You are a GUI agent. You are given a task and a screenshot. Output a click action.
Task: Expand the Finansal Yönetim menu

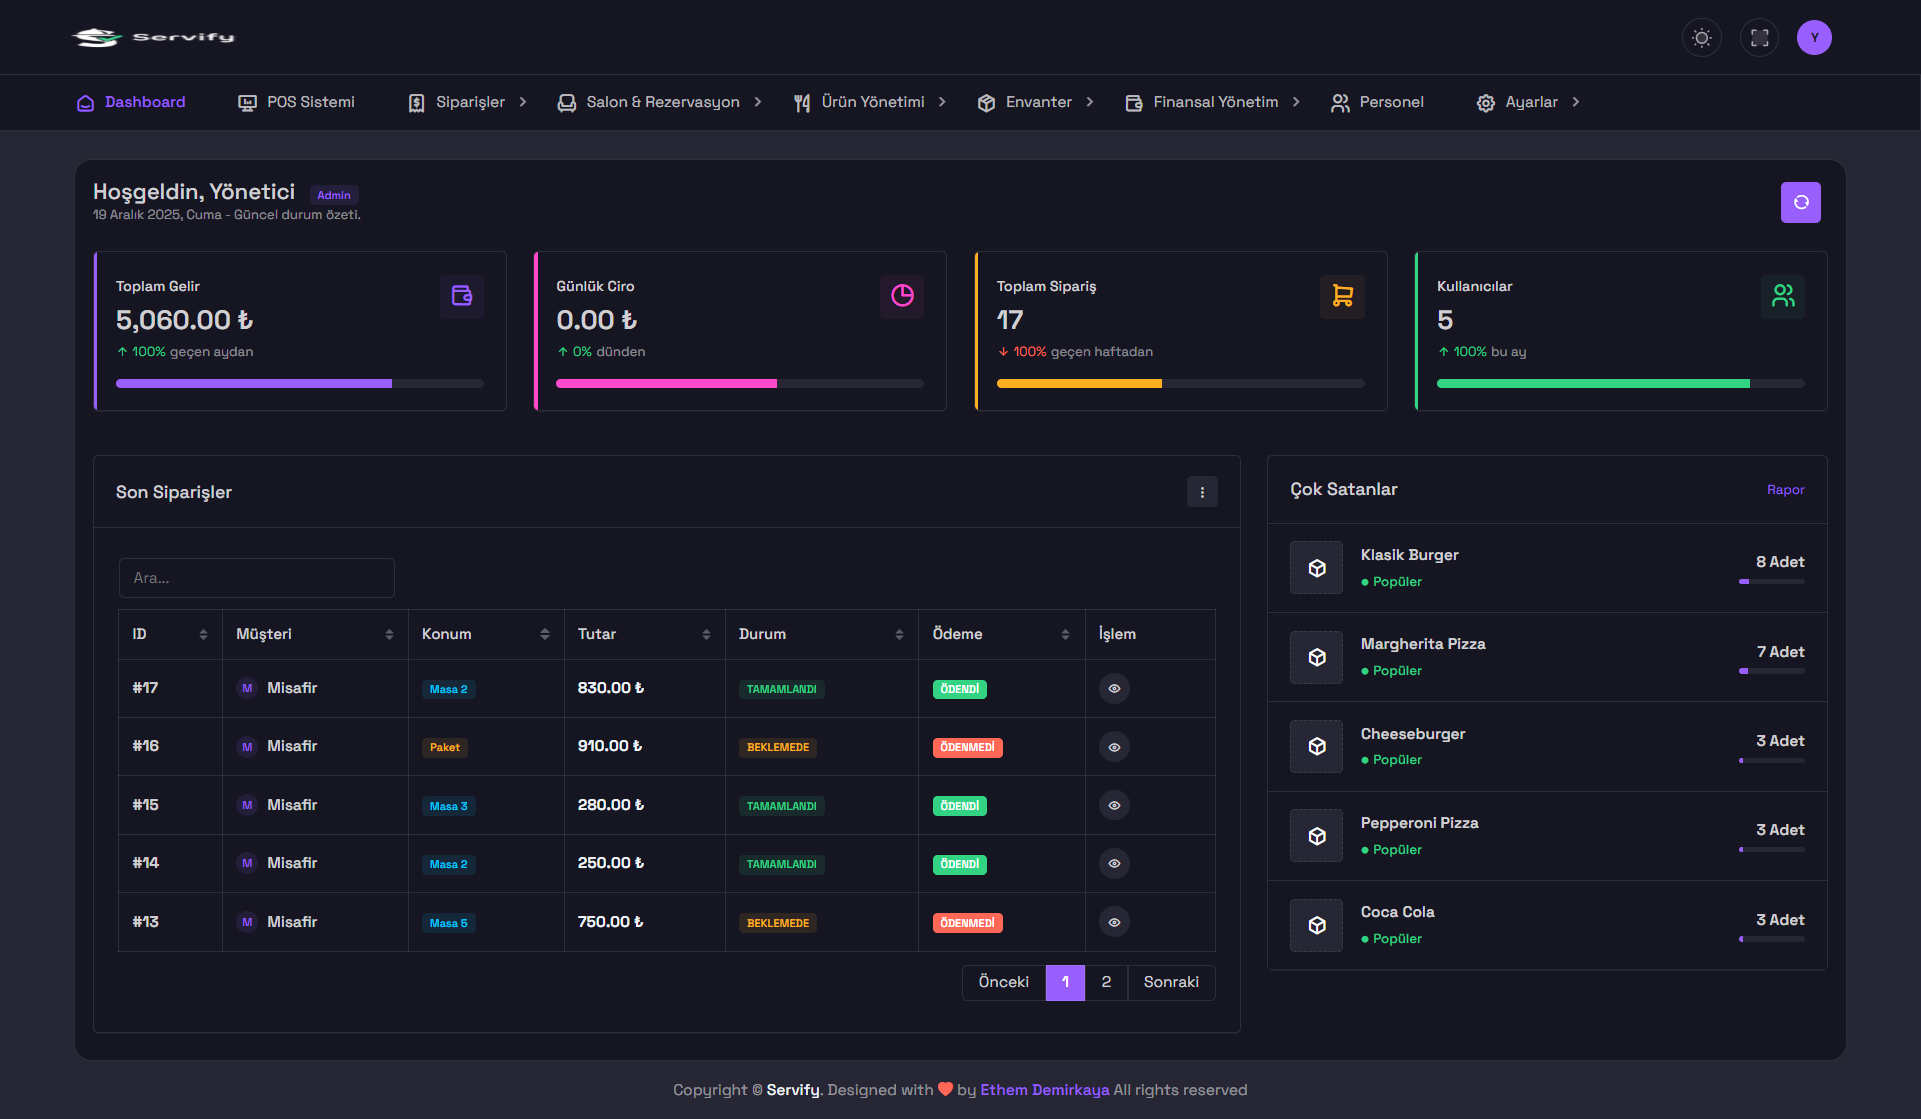tap(1213, 102)
